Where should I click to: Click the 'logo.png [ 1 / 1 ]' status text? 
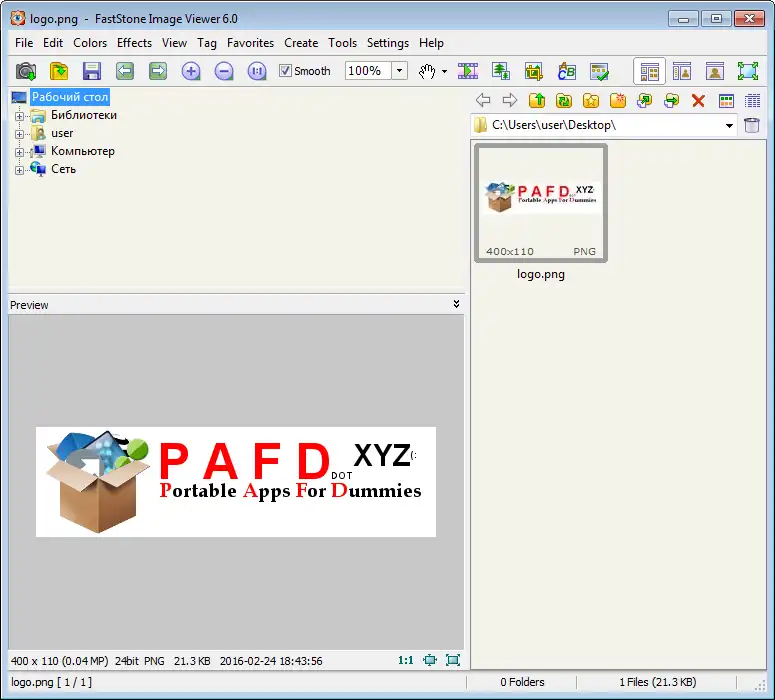point(51,682)
